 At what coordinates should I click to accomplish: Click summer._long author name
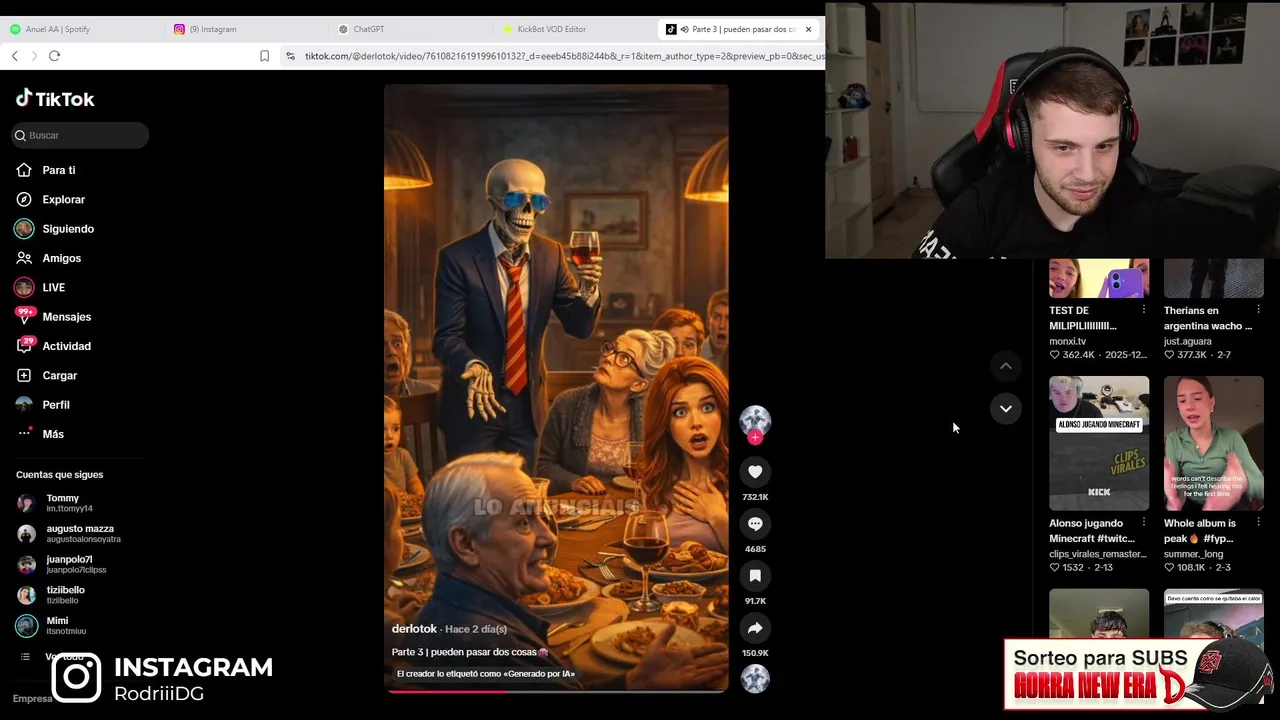coord(1193,554)
